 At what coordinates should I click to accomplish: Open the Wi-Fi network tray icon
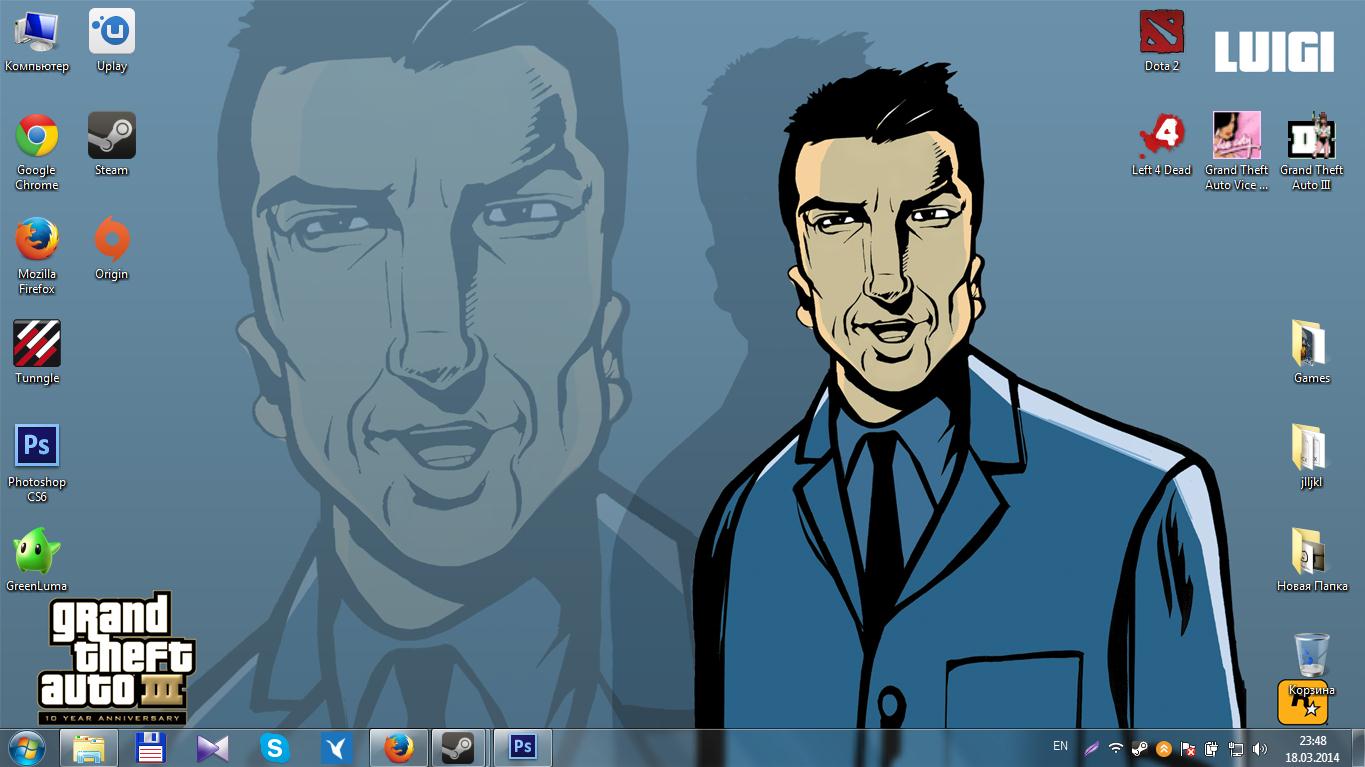[x=1116, y=748]
